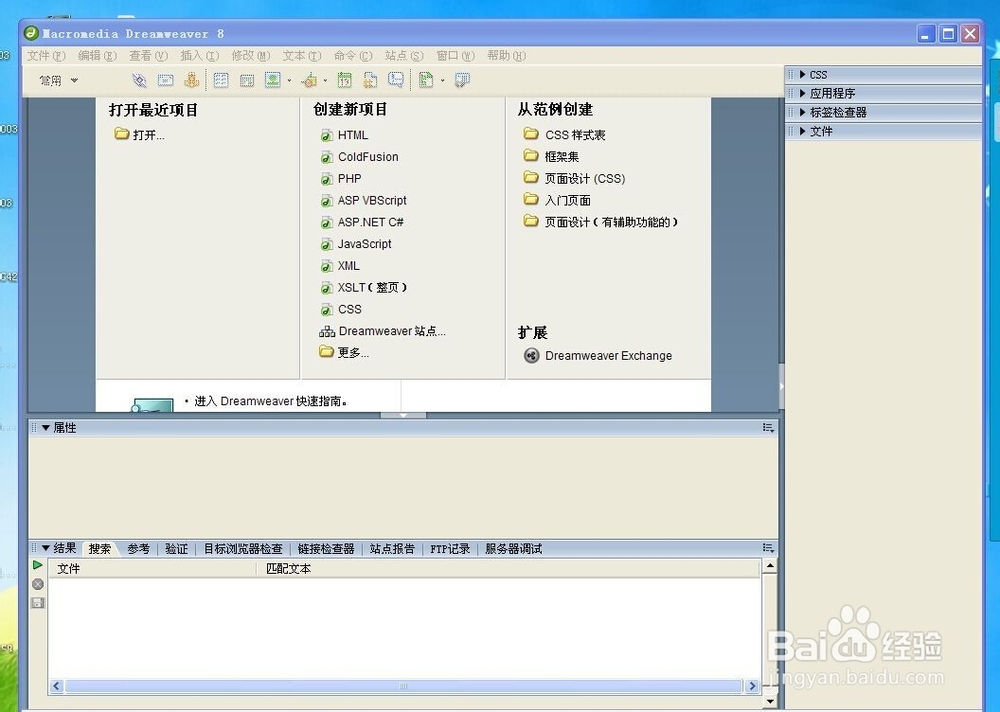Viewport: 1000px width, 712px height.
Task: Click the document icon next to ASP VBScript
Action: (x=327, y=201)
